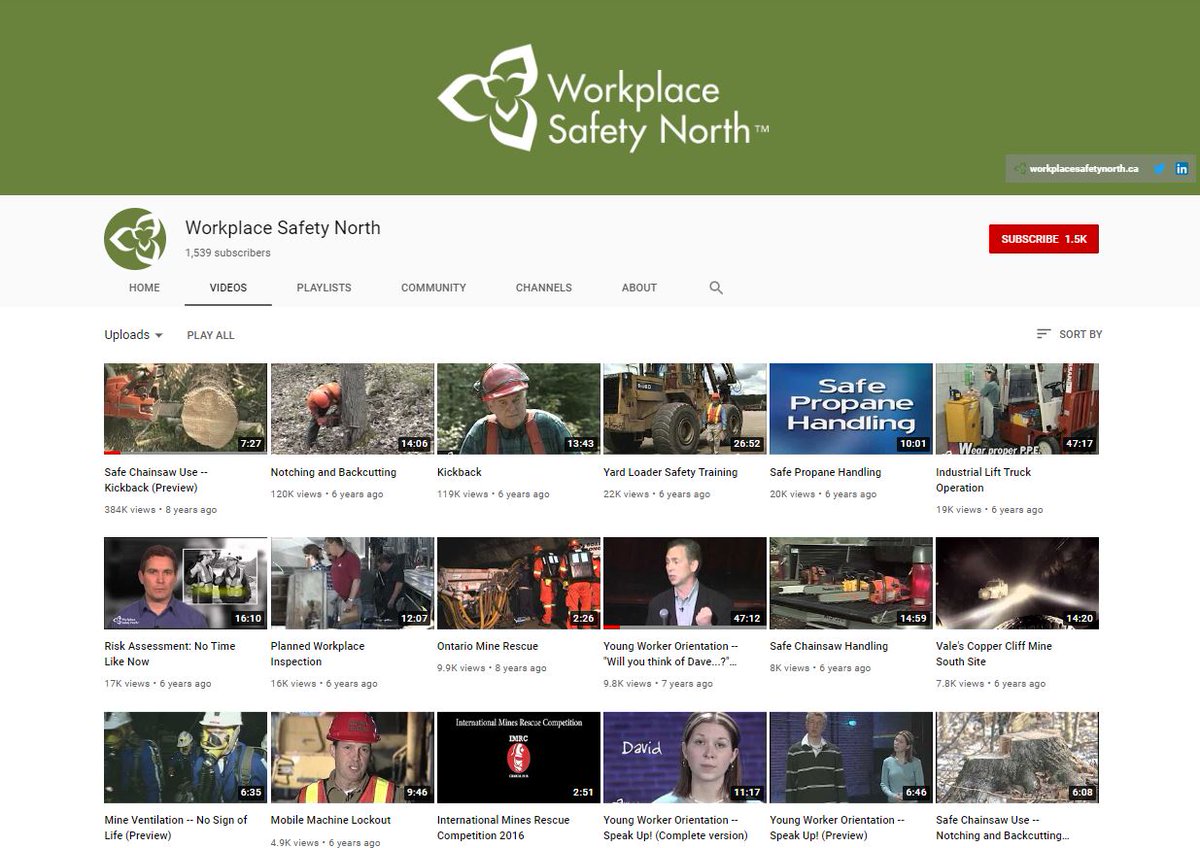Open tree stump 6:08 video thumbnail

[1017, 757]
